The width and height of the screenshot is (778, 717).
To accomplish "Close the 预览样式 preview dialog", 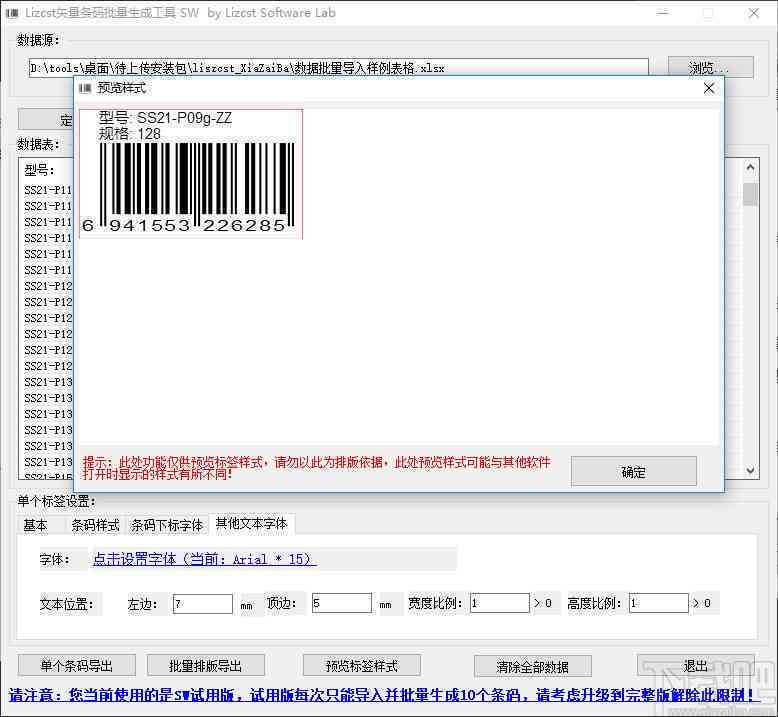I will tap(709, 88).
